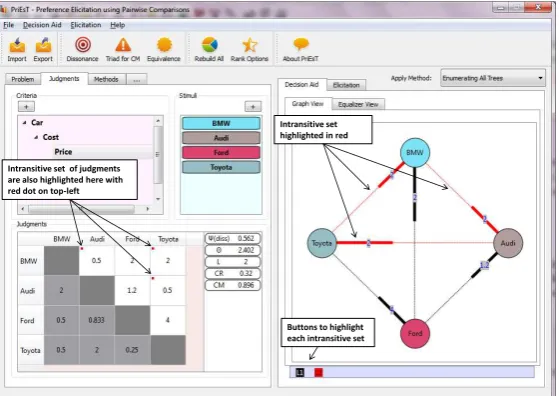This screenshot has height=396, width=559.
Task: Open the Decision Aid menu
Action: coord(42,25)
